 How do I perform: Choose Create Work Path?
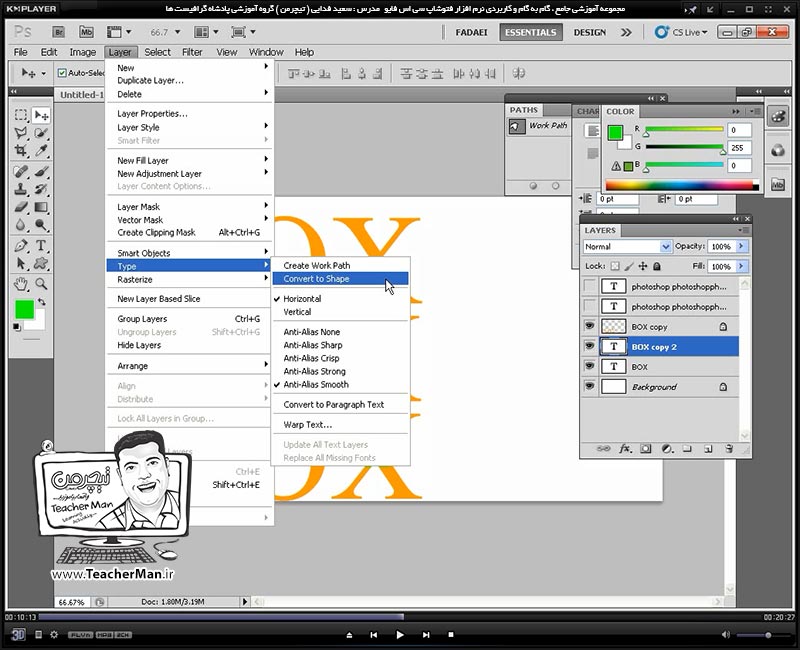click(x=340, y=265)
